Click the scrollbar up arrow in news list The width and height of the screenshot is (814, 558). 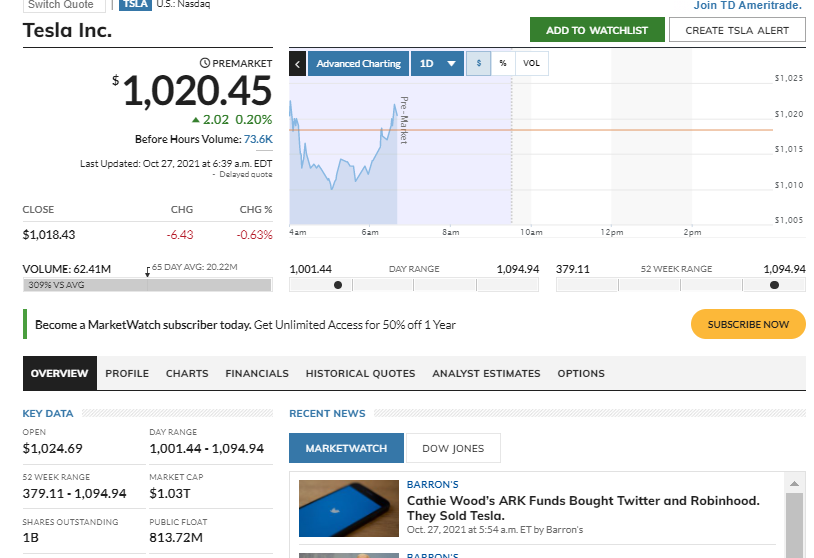coord(794,484)
